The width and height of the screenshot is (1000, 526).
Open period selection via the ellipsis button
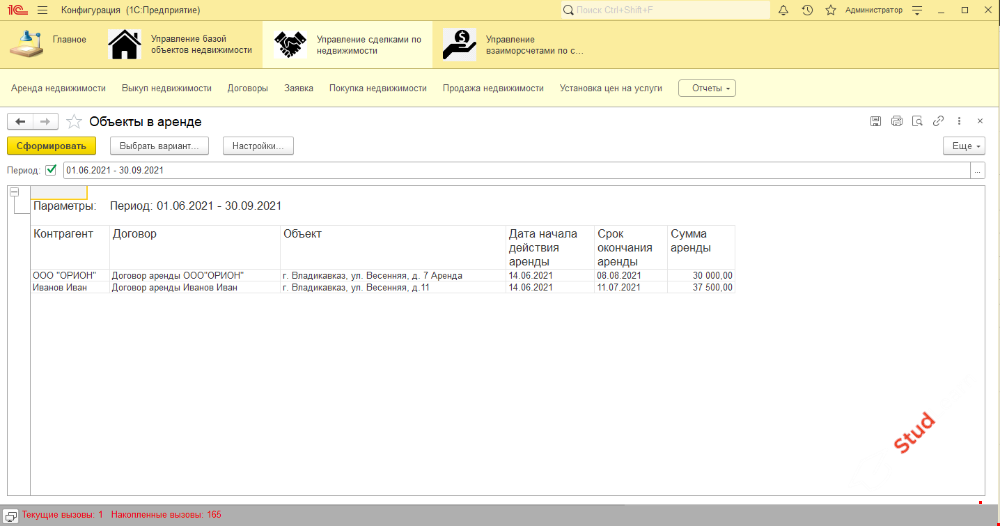pyautogui.click(x=977, y=170)
